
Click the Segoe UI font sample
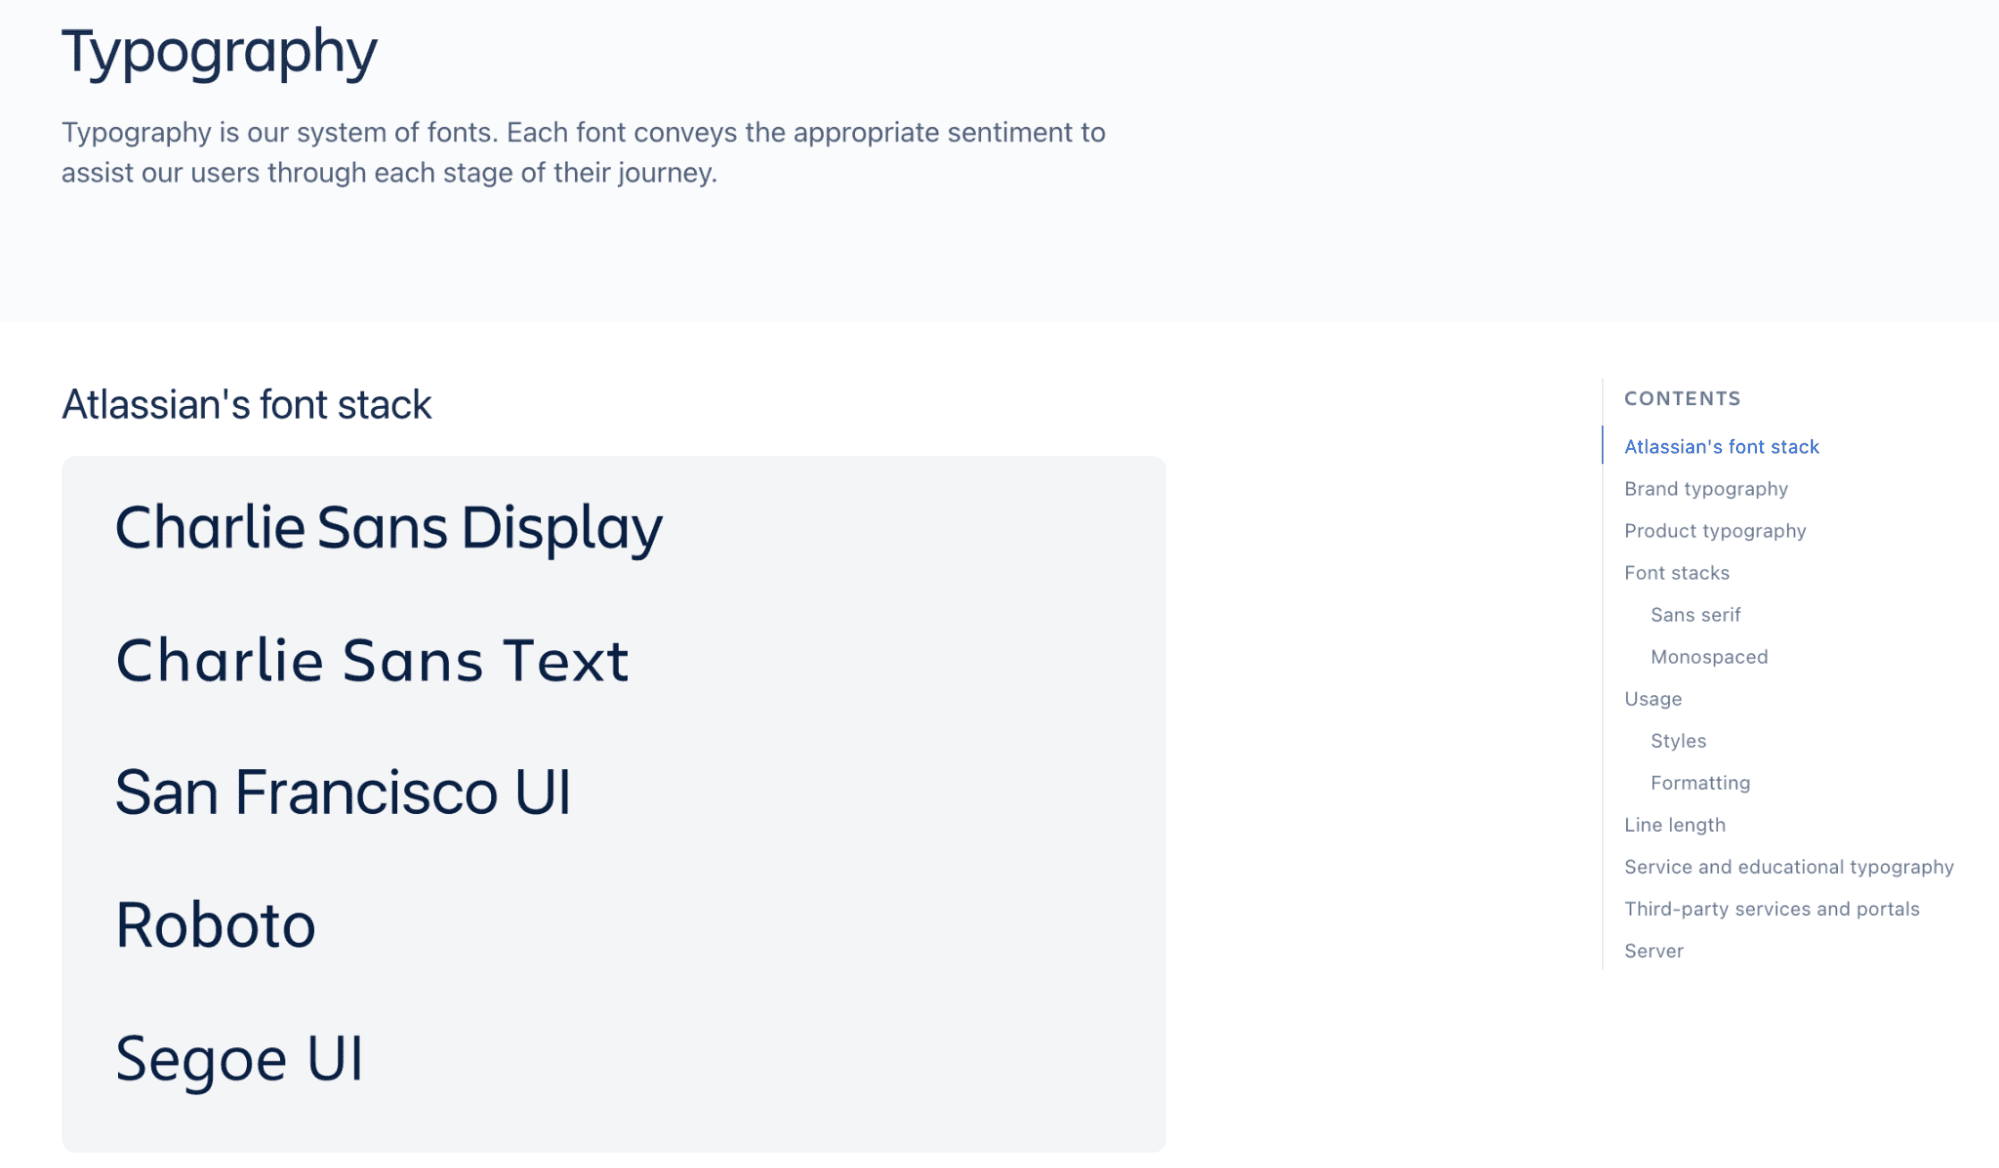[x=239, y=1058]
